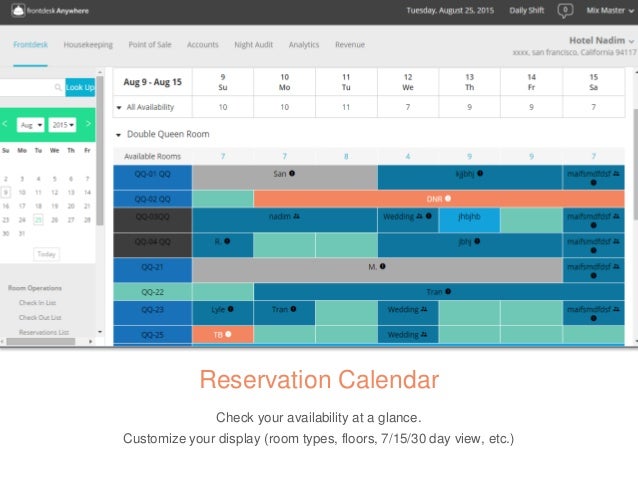Screen dimensions: 638x479
Task: Click room label QQ-23
Action: pyautogui.click(x=153, y=313)
